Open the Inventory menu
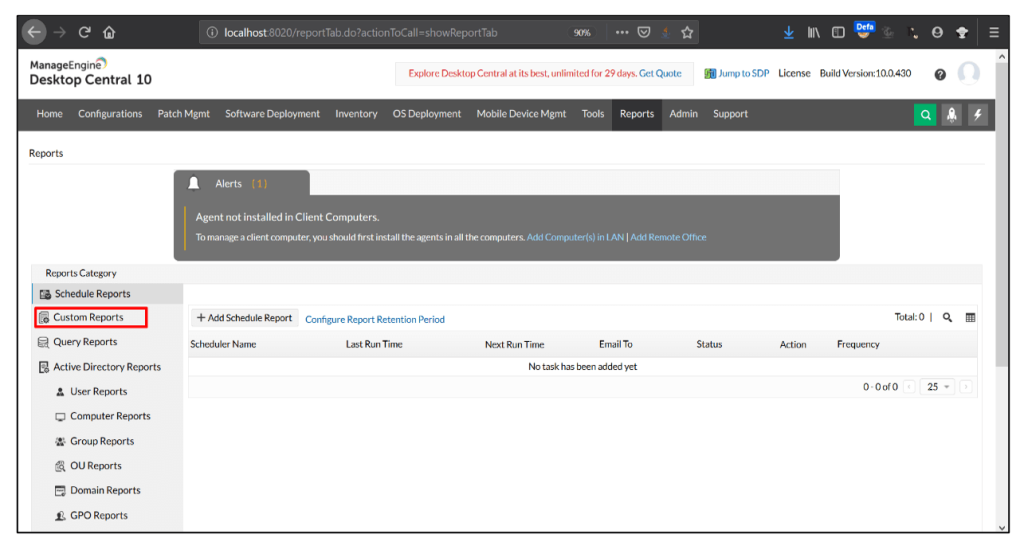Viewport: 1024px width, 550px height. (x=356, y=114)
